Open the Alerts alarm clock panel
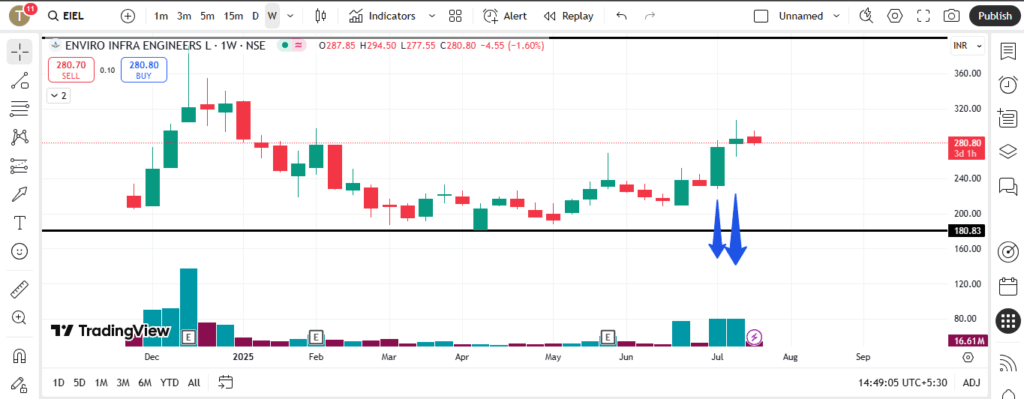The height and width of the screenshot is (399, 1024). 1008,85
